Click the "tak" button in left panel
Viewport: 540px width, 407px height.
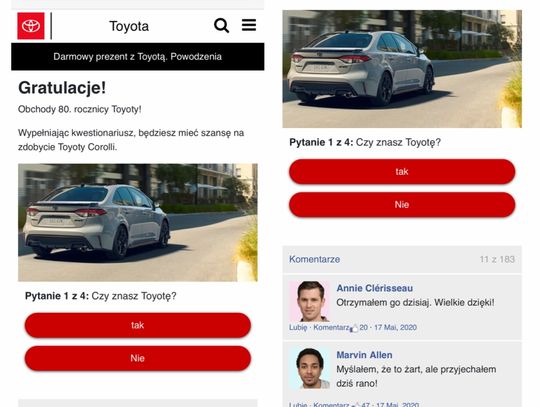tap(138, 325)
